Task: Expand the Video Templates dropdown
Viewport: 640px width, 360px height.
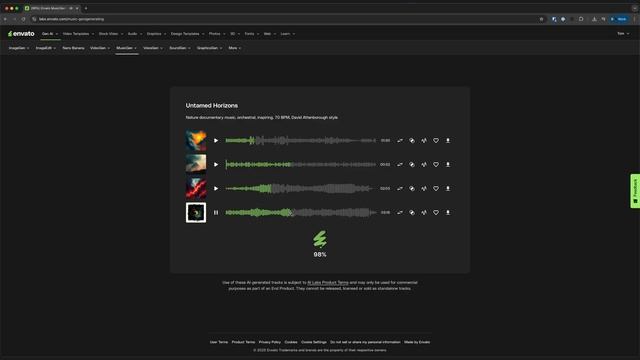Action: pos(78,34)
